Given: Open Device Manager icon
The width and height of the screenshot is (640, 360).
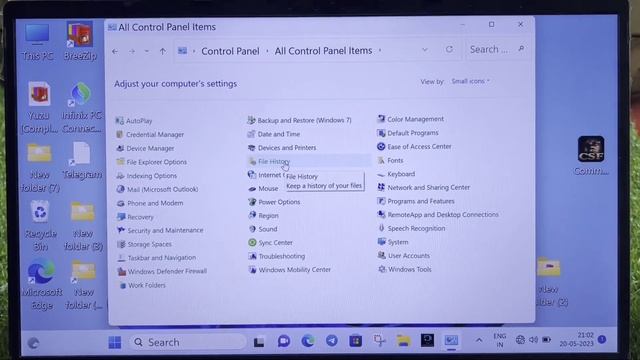Looking at the screenshot, I should pyautogui.click(x=120, y=148).
